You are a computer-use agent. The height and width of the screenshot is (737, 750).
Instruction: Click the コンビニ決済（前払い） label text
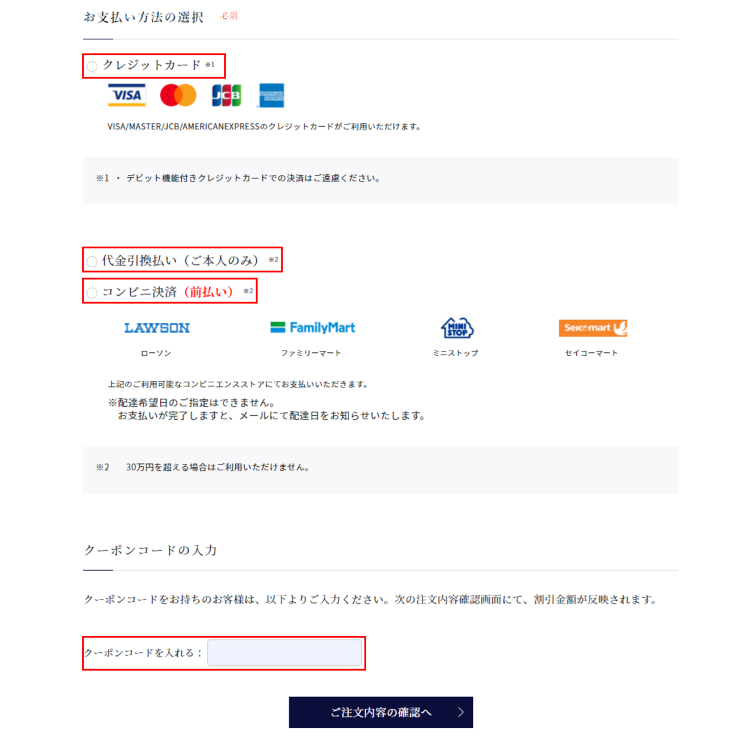[x=168, y=292]
